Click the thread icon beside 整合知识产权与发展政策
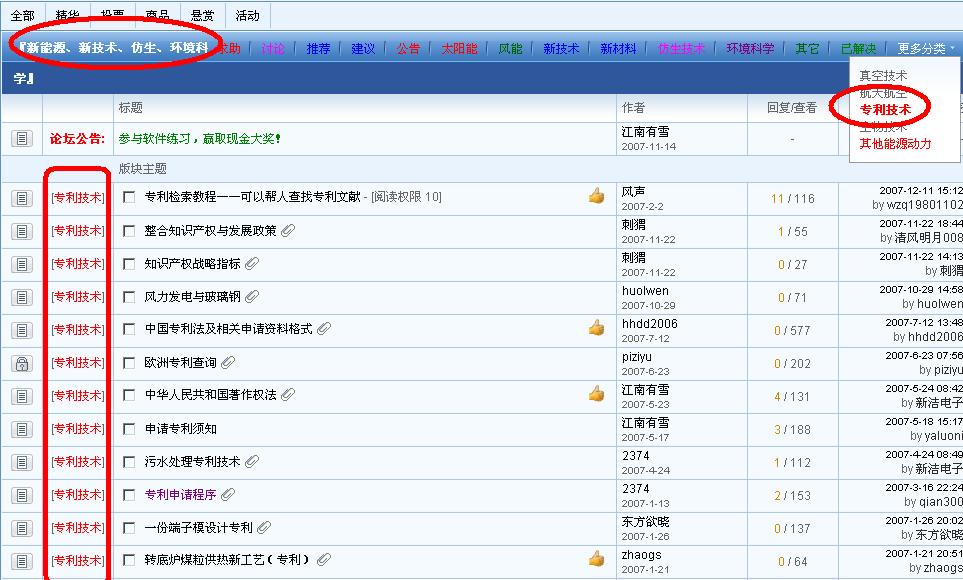The height and width of the screenshot is (580, 963). tap(21, 231)
